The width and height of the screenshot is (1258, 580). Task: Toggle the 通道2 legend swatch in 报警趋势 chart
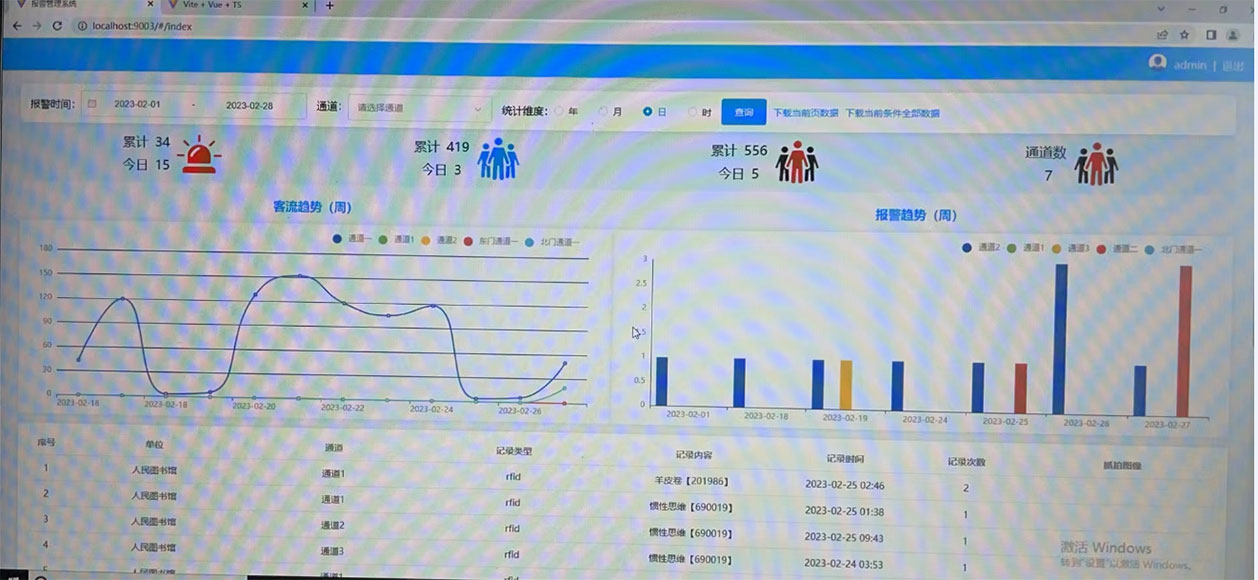[967, 247]
